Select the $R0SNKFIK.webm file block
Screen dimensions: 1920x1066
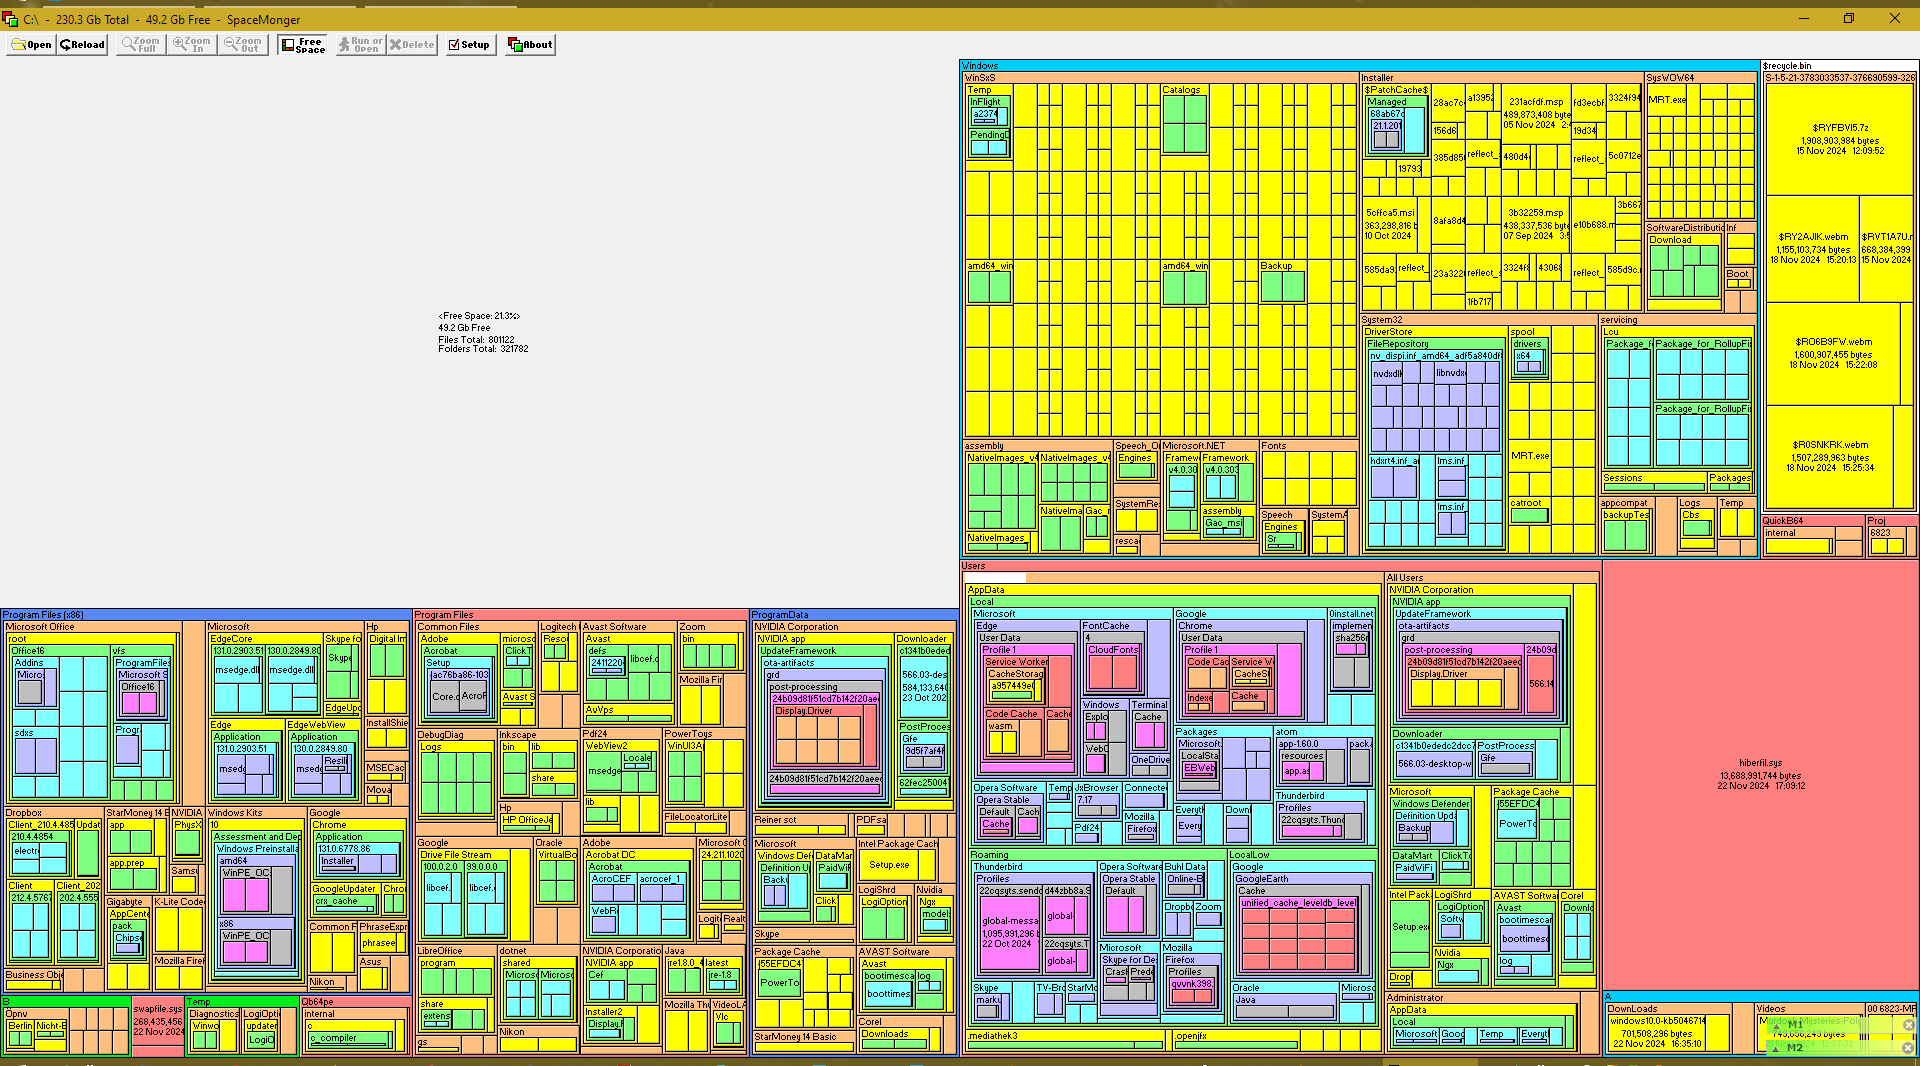click(x=1830, y=456)
